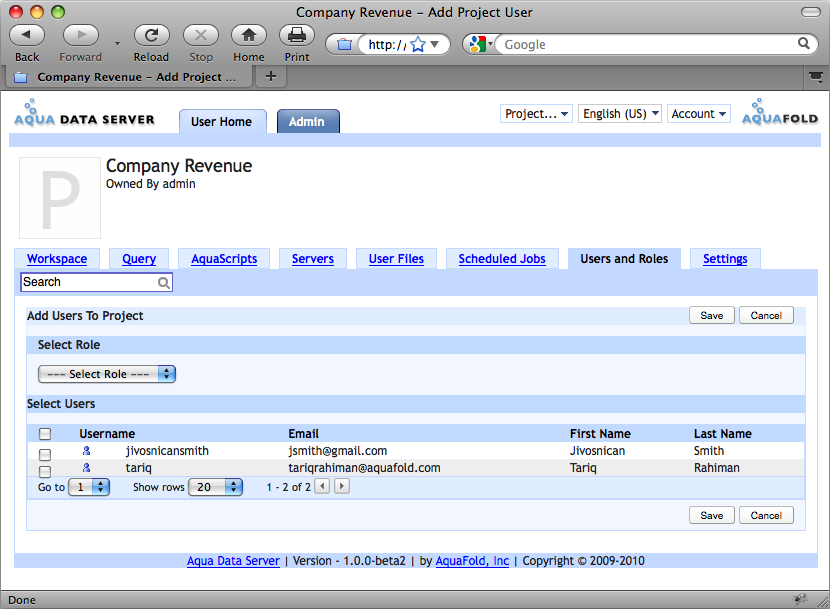830x609 pixels.
Task: Open the address bar history dropdown arrow
Action: tap(435, 44)
